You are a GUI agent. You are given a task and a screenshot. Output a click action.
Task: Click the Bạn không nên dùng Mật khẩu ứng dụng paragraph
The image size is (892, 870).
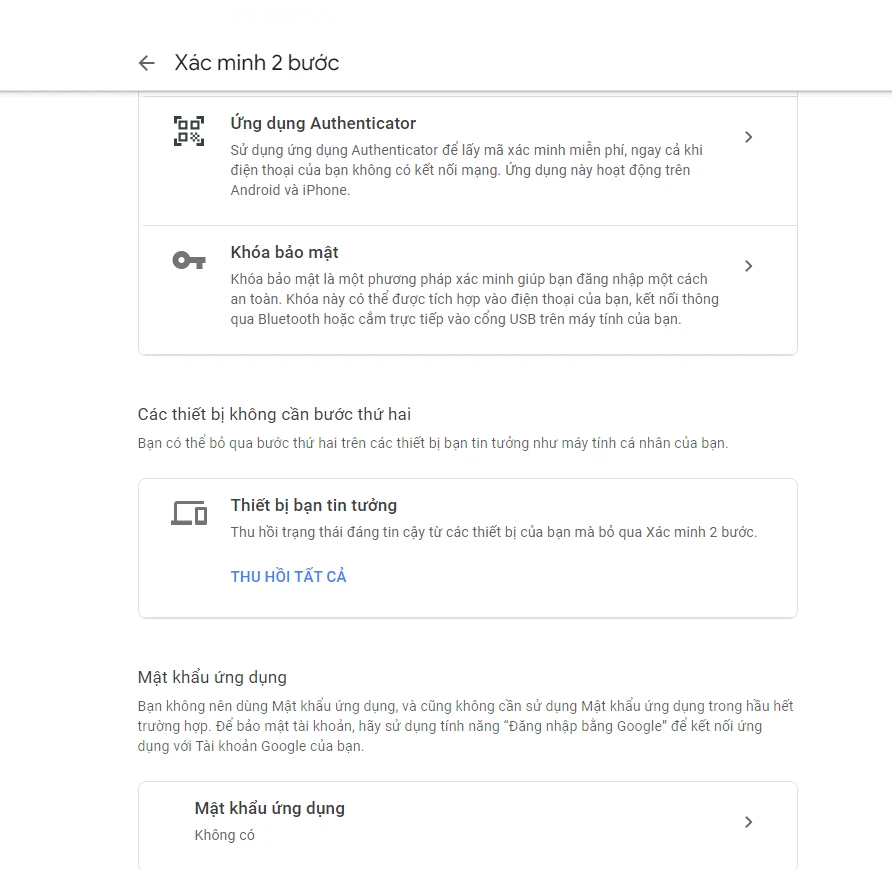point(465,726)
